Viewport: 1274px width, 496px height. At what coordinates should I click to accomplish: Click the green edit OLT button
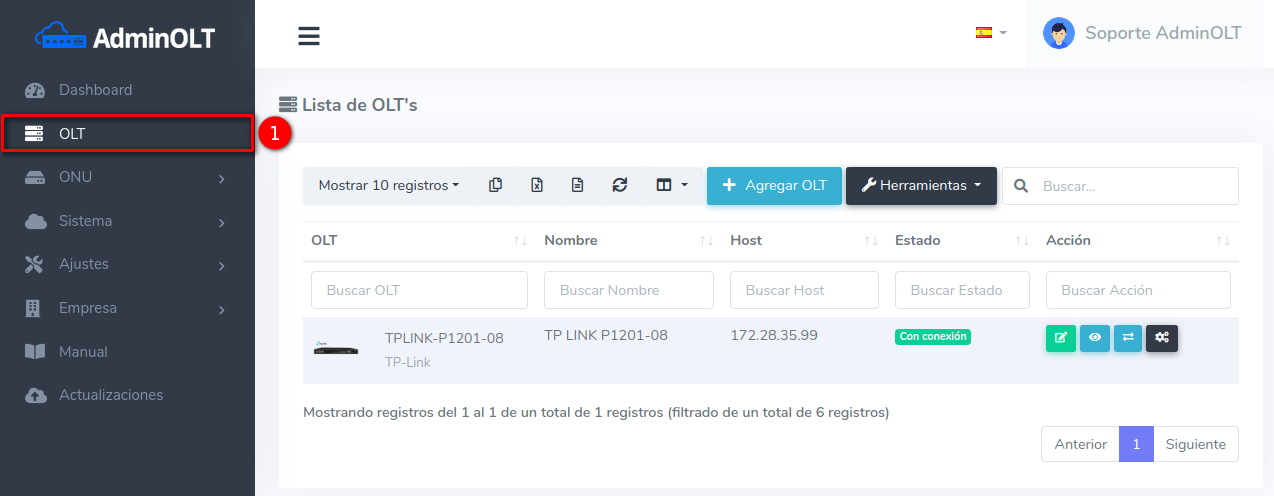pos(1060,338)
